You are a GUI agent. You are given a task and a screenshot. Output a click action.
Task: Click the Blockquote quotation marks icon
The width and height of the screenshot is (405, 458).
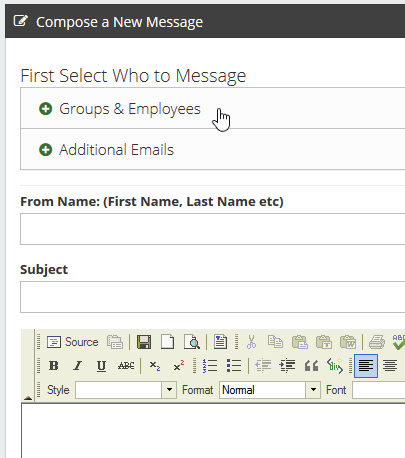coord(311,366)
